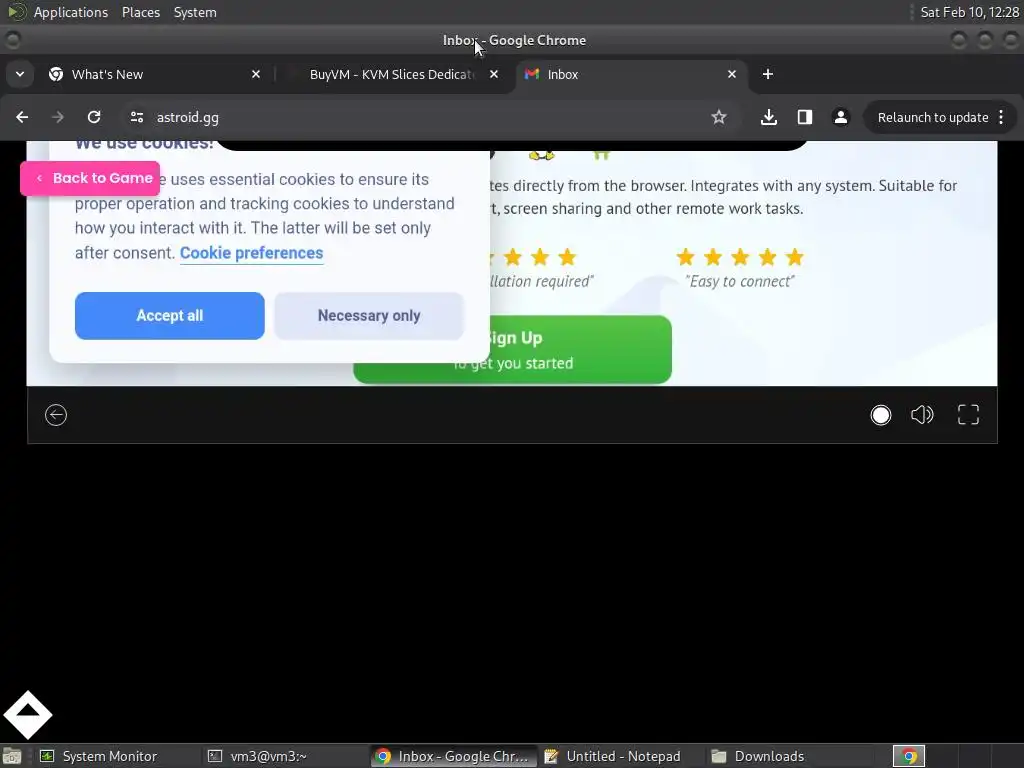Open the Applications menu
Viewport: 1024px width, 768px height.
[71, 12]
